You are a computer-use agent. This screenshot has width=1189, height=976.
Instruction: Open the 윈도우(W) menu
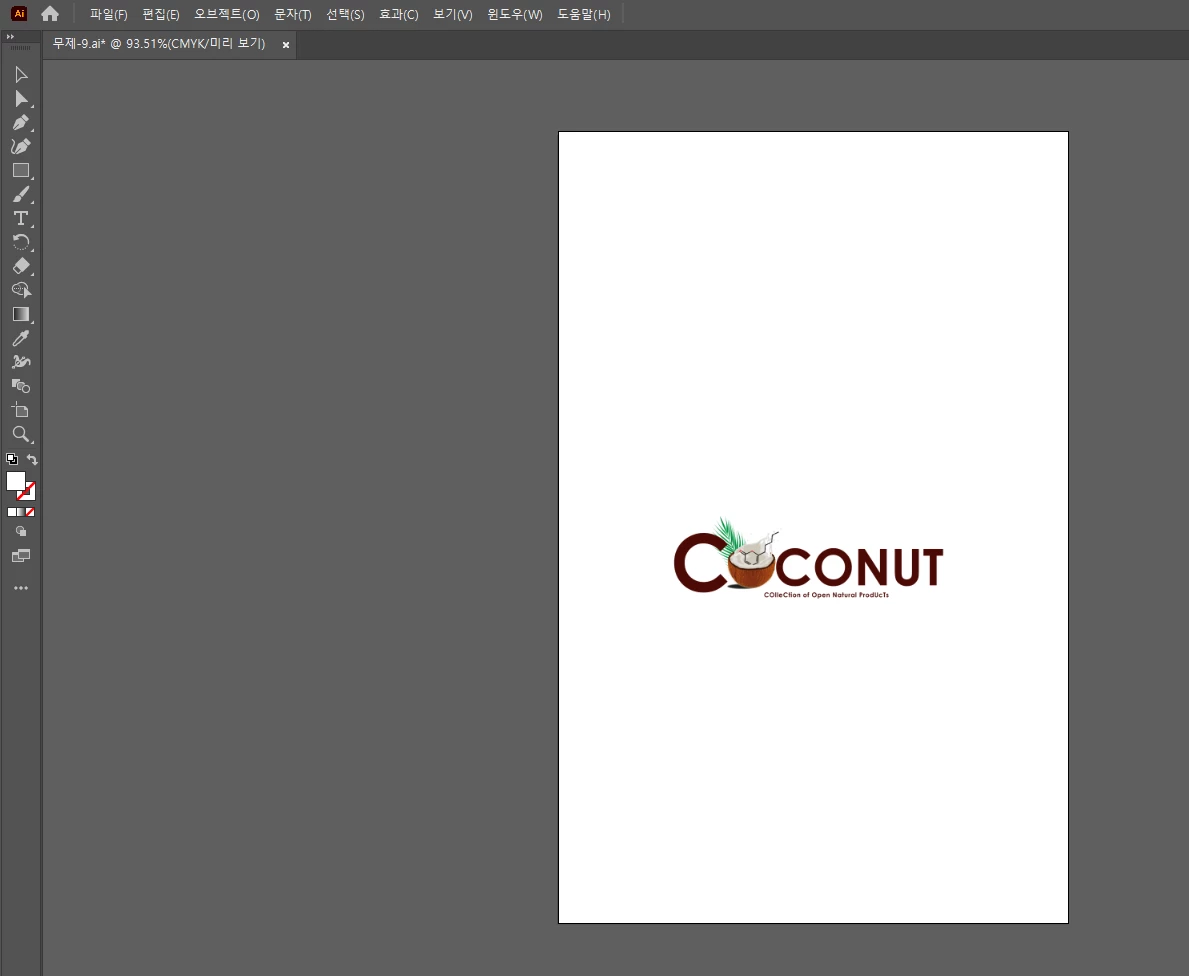(x=515, y=14)
